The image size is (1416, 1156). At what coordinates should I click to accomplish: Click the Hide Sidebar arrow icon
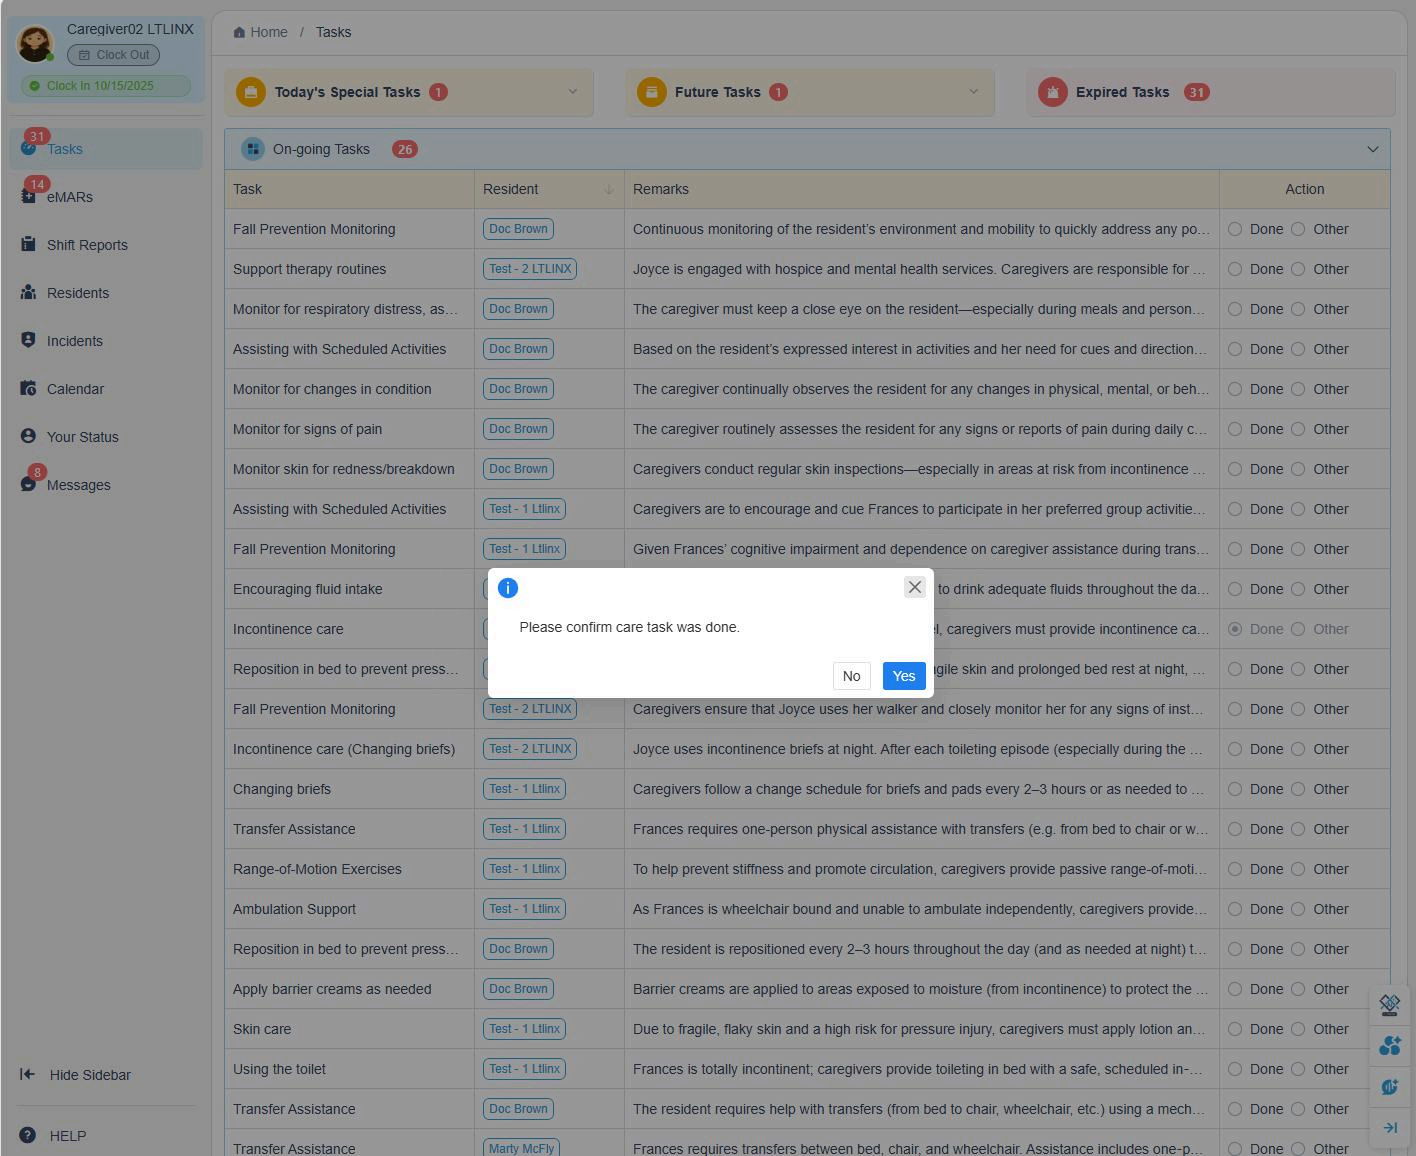(x=28, y=1075)
